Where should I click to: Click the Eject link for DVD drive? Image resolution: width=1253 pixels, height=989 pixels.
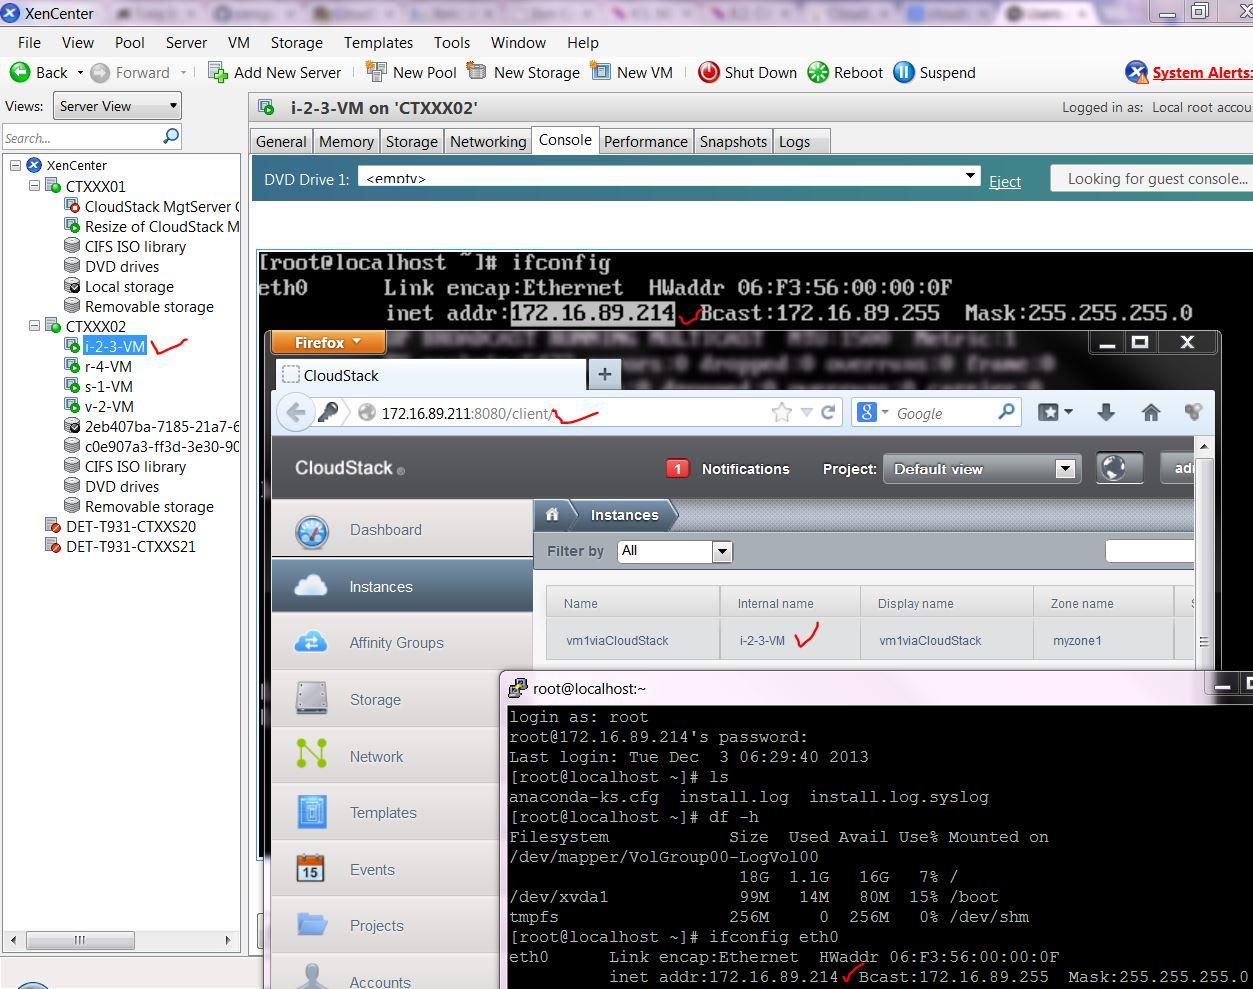1005,181
